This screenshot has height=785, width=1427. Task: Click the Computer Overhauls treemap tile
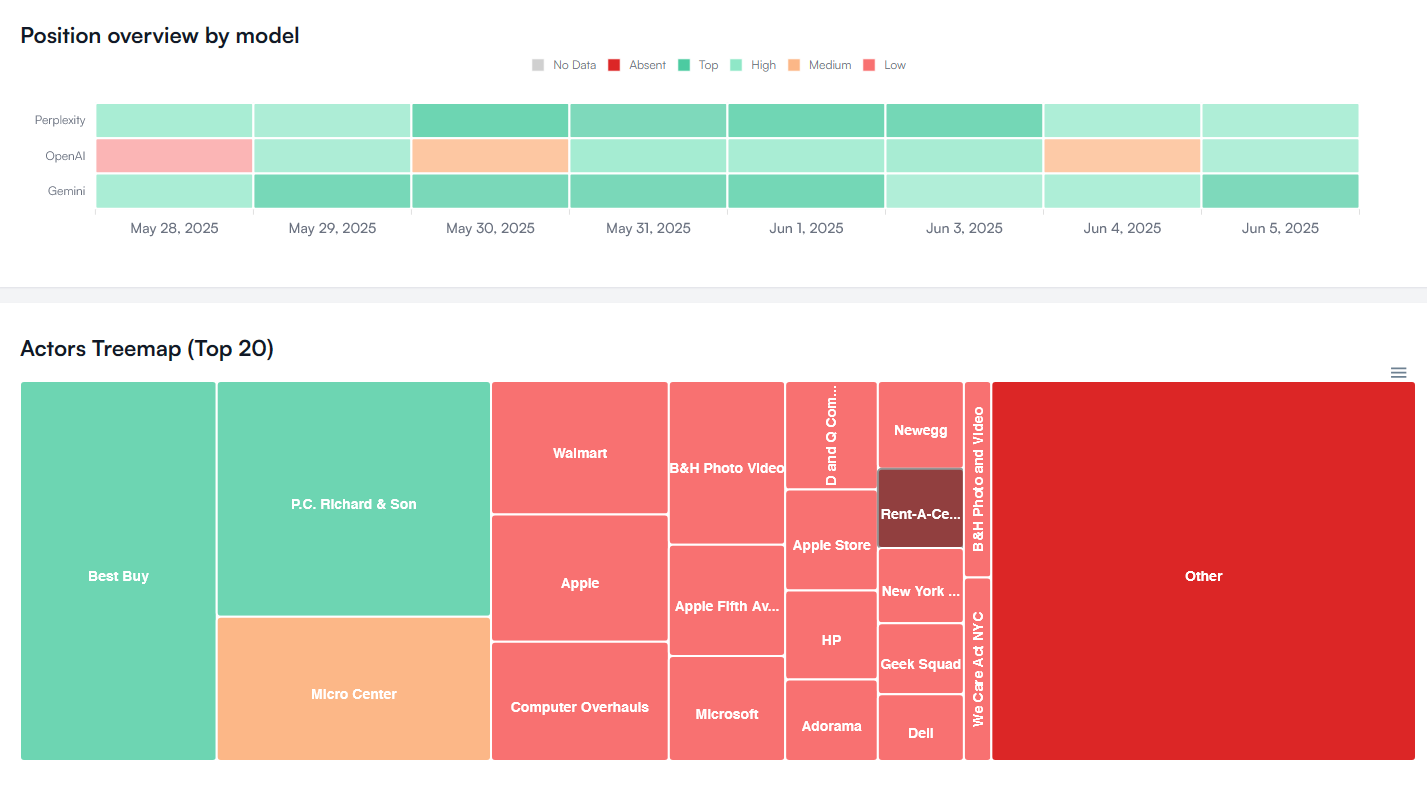click(x=580, y=701)
